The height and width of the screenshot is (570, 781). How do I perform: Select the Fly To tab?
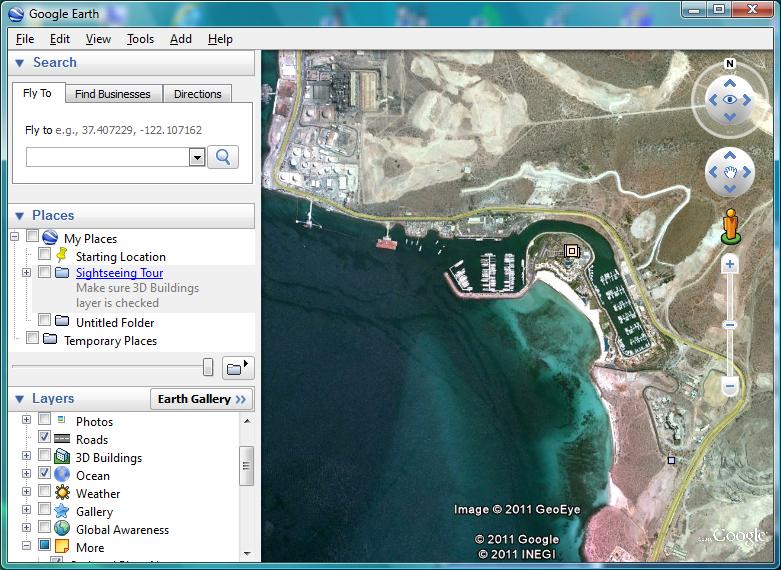(x=37, y=93)
